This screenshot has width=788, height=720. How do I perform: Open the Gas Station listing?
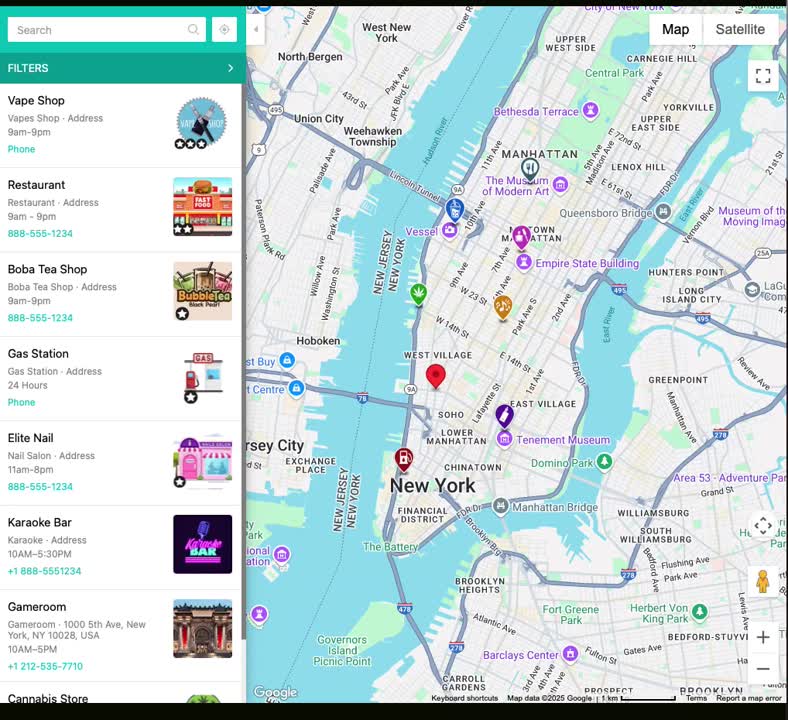pyautogui.click(x=38, y=354)
